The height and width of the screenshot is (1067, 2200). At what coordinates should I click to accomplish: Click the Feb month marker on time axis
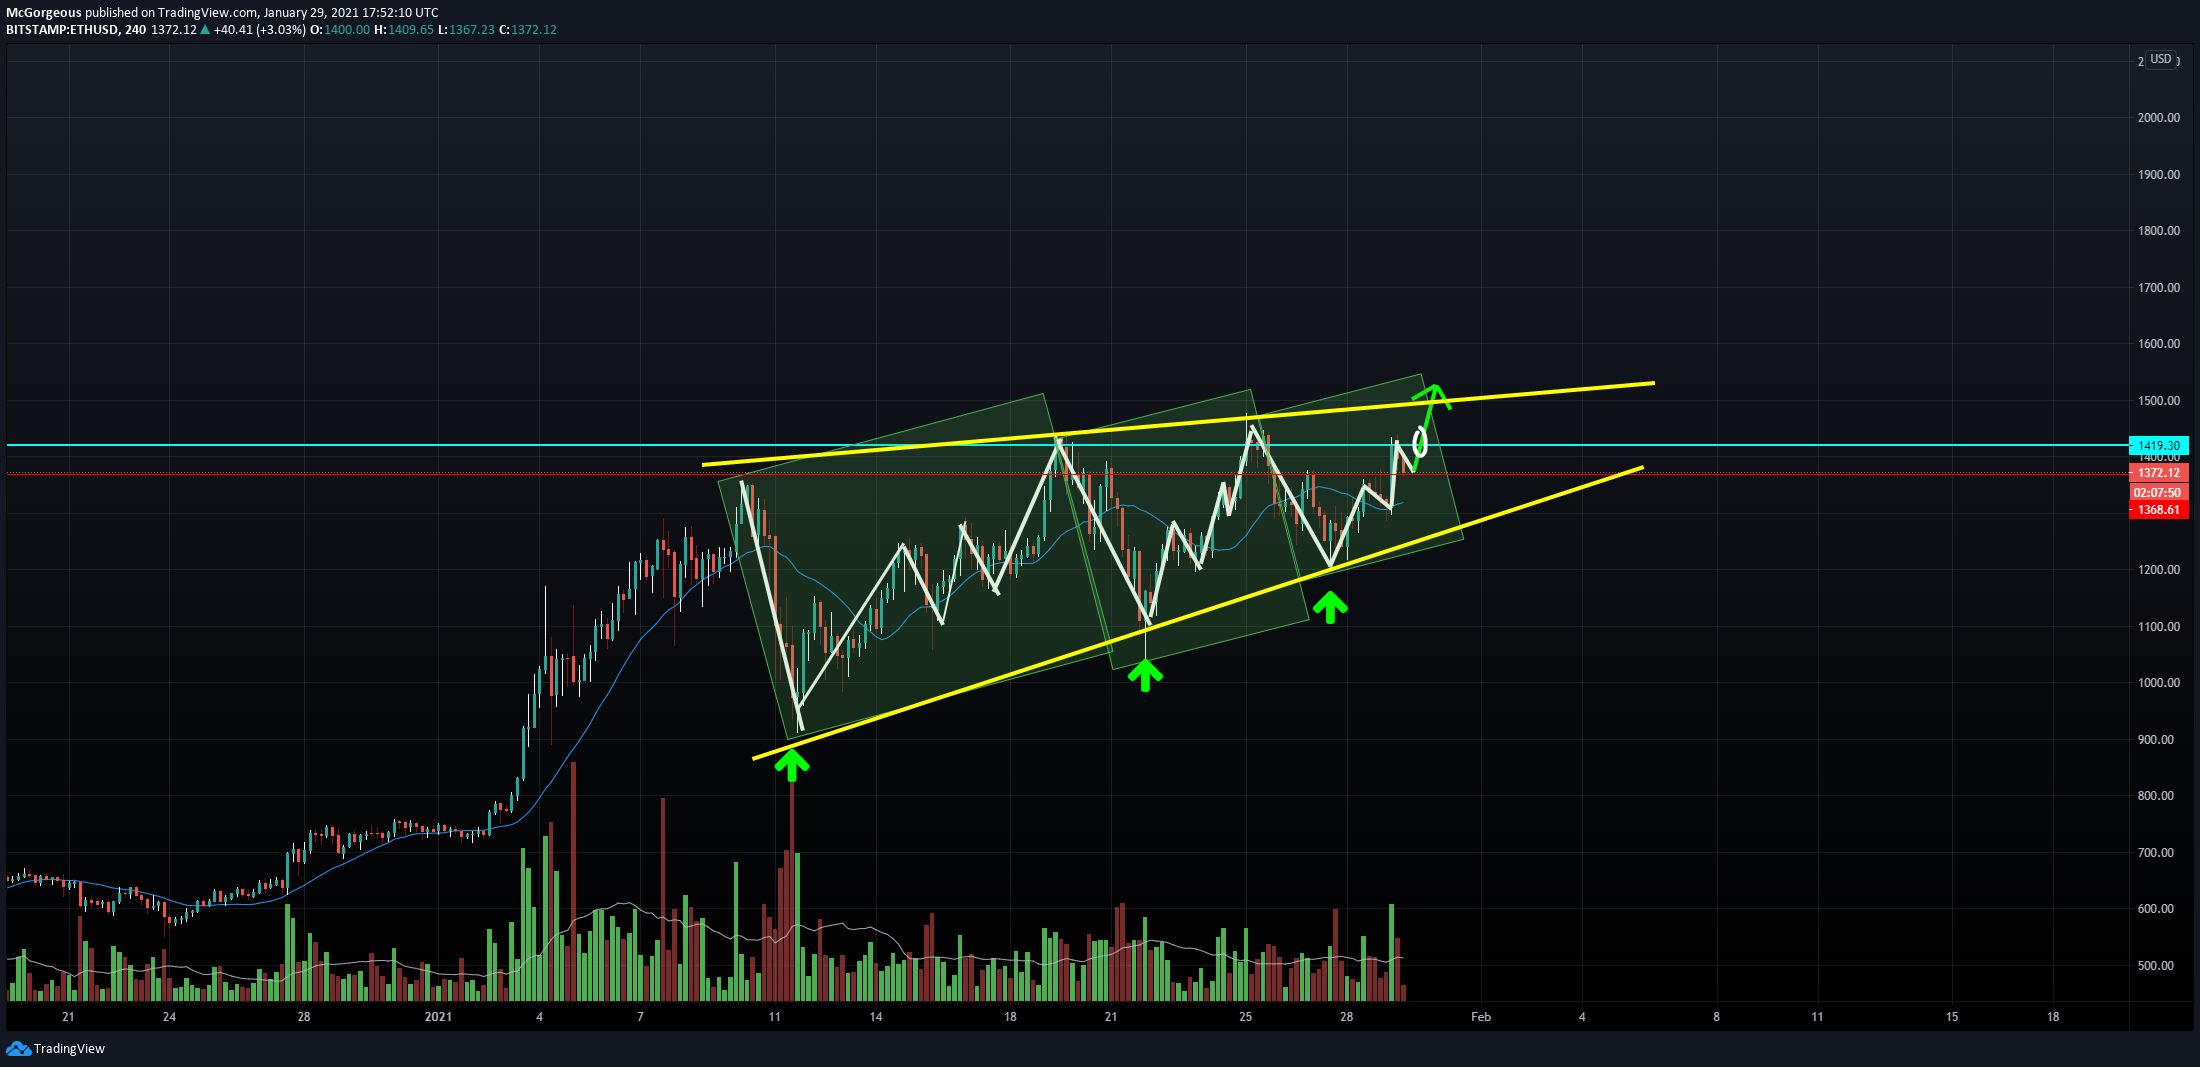click(x=1481, y=1017)
